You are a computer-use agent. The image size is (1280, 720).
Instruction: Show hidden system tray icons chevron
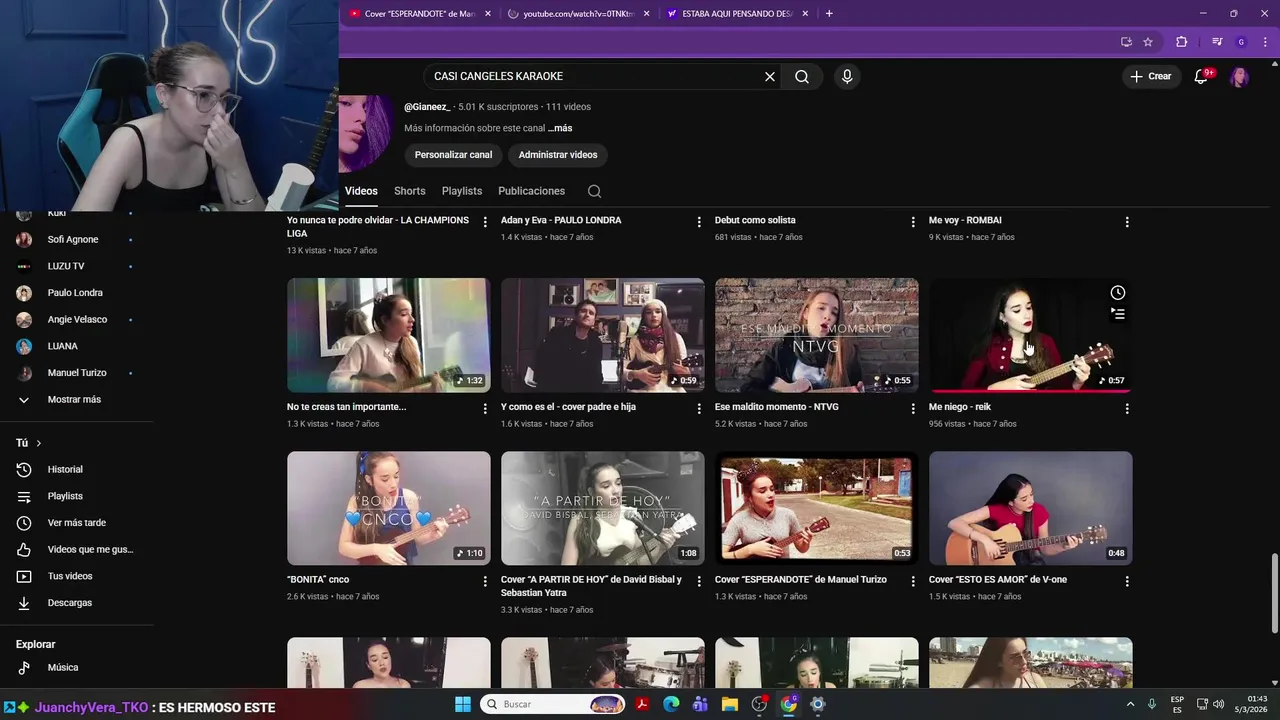click(1131, 704)
